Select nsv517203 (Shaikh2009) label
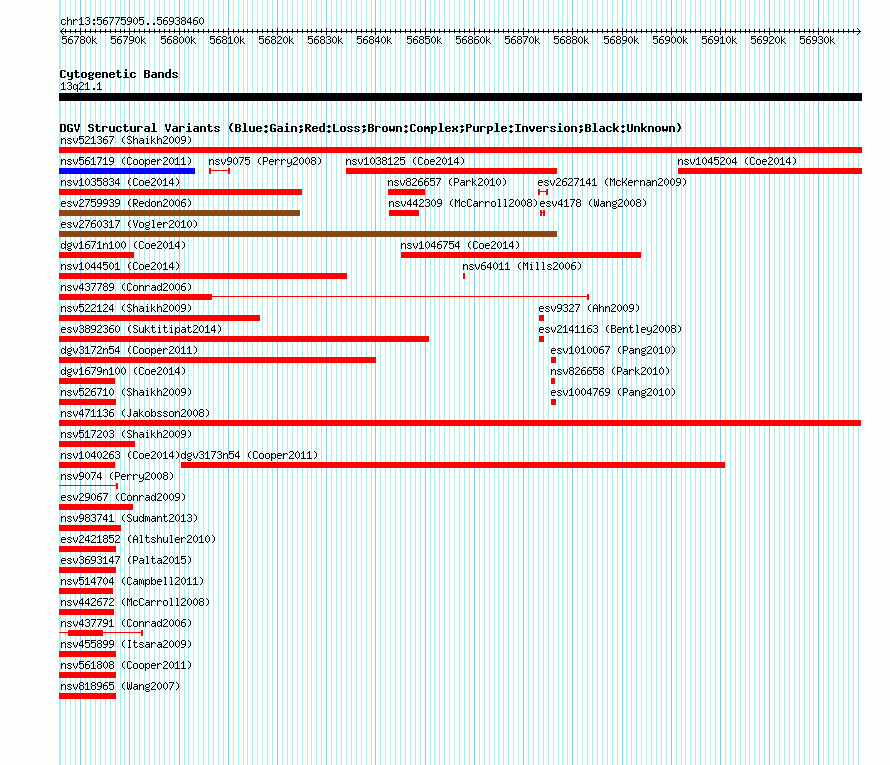The height and width of the screenshot is (765, 890). [x=126, y=434]
